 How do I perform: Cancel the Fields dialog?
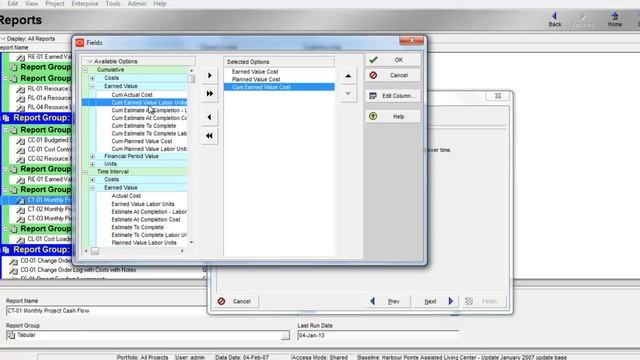392,75
